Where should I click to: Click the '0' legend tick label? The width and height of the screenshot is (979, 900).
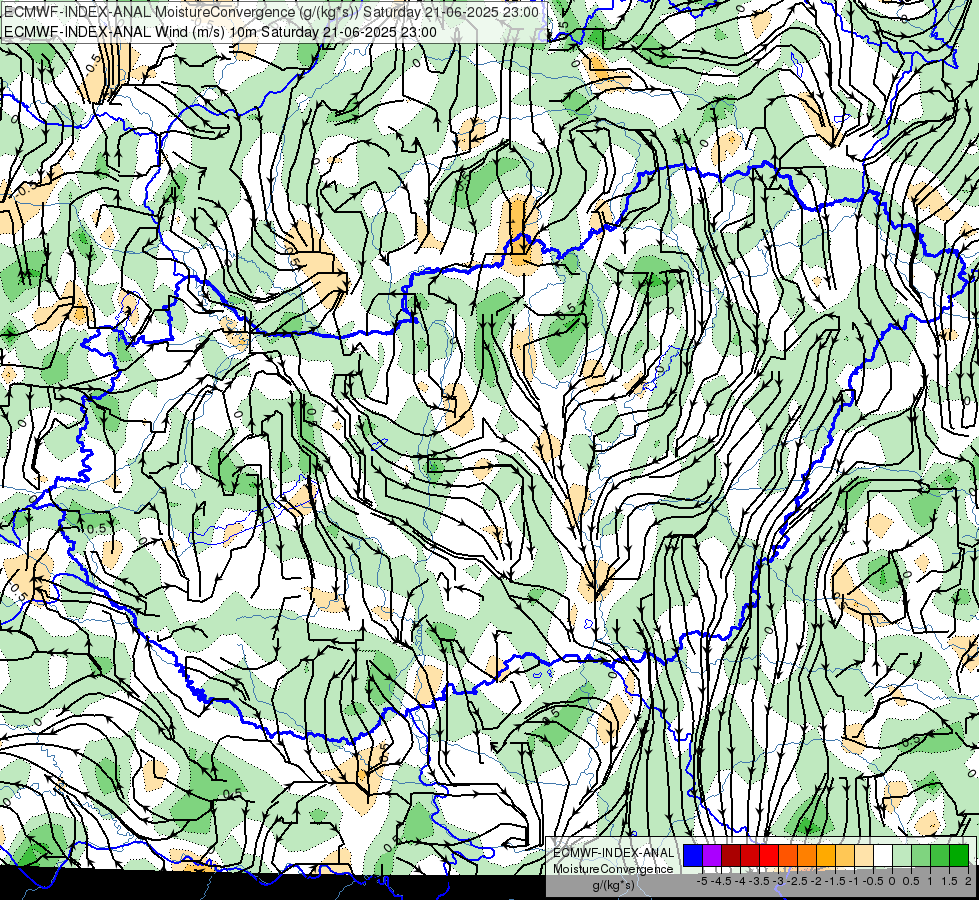(x=892, y=881)
